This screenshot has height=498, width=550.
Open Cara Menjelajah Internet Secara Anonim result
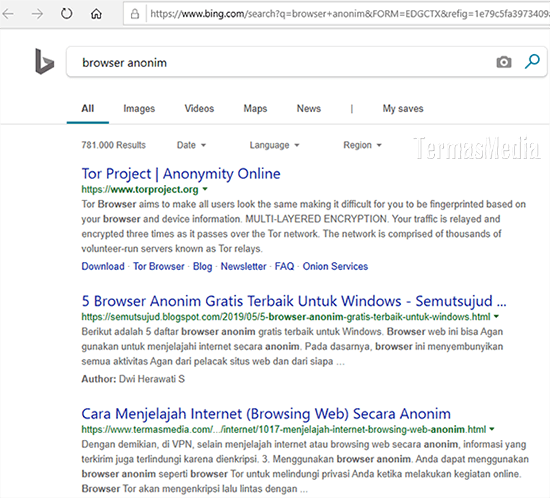(266, 414)
